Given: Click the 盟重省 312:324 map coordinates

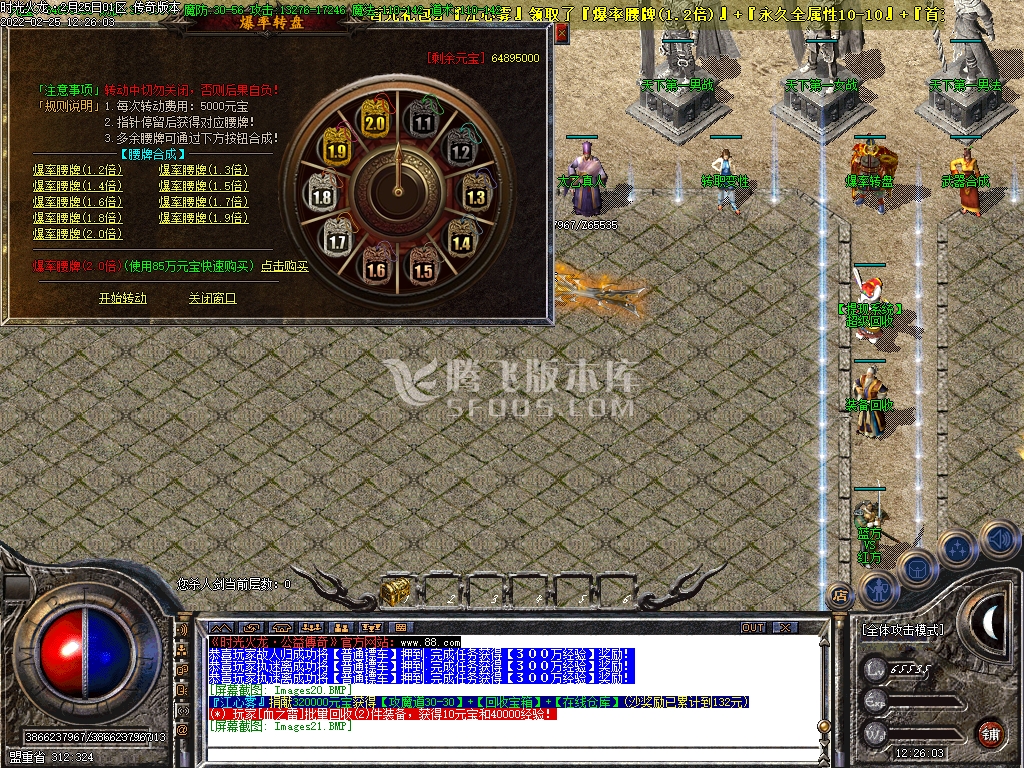Looking at the screenshot, I should pos(52,758).
